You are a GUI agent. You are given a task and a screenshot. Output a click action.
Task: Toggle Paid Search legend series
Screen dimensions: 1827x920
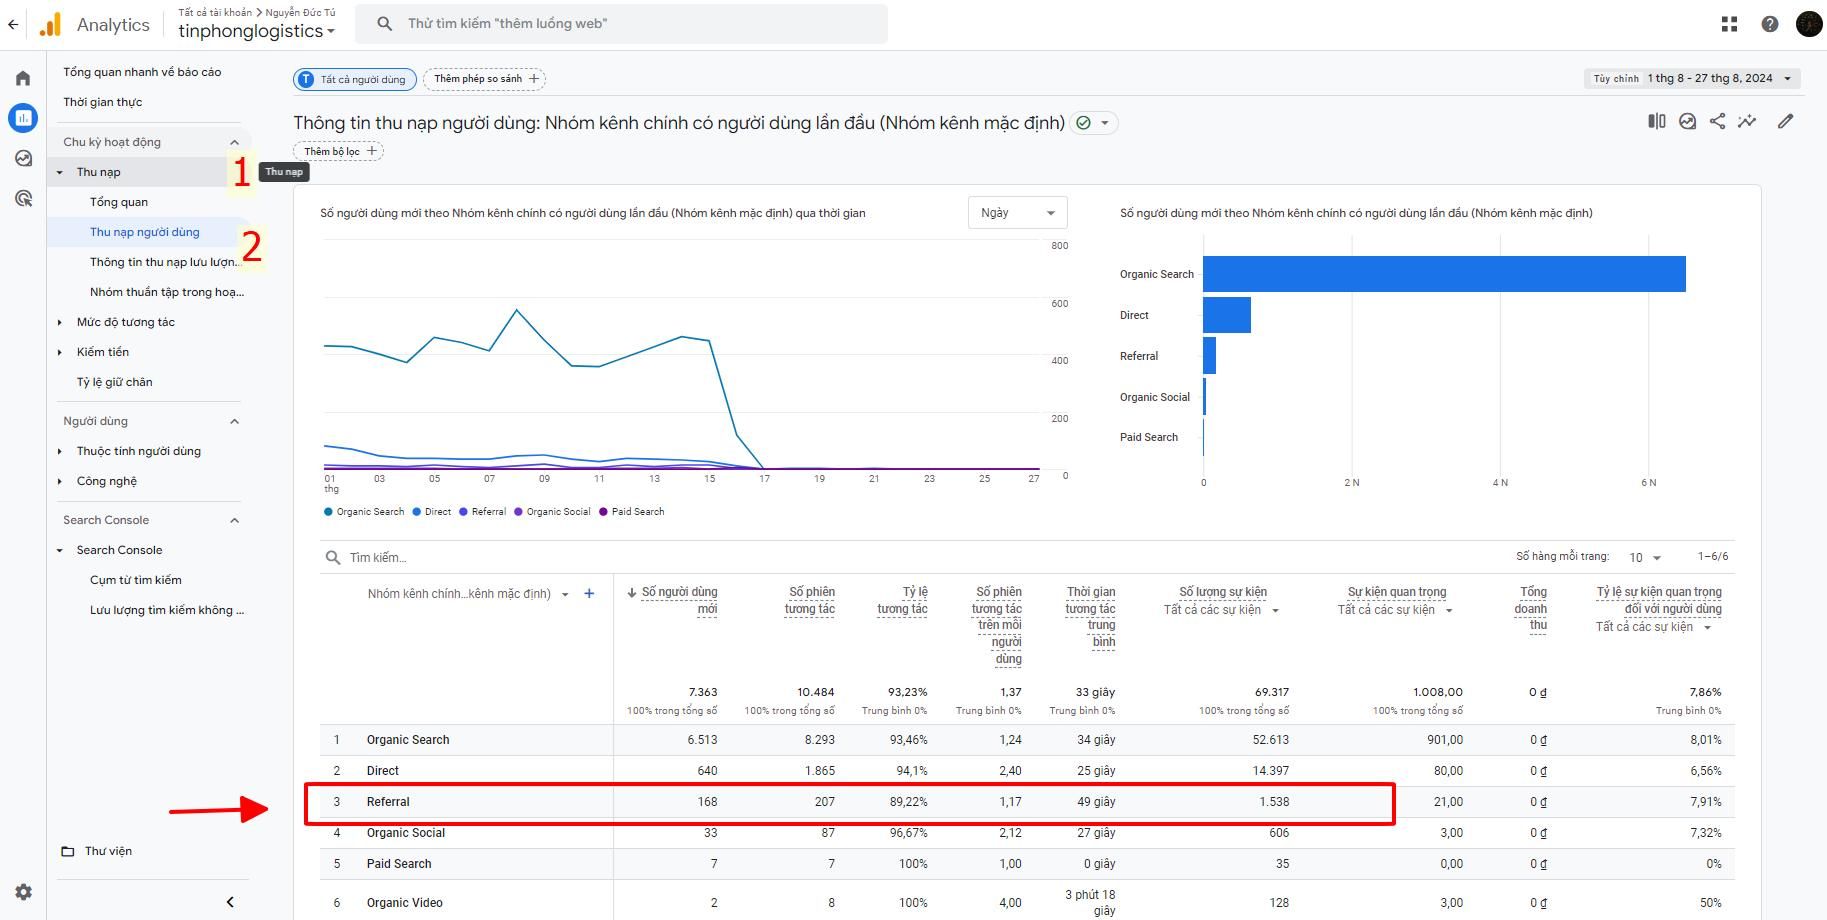(x=631, y=512)
